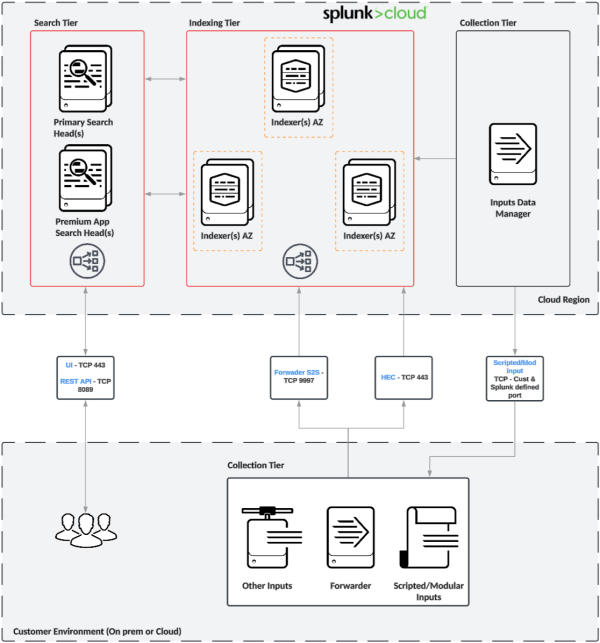Click the REST API link text
The height and width of the screenshot is (643, 600).
tap(75, 381)
